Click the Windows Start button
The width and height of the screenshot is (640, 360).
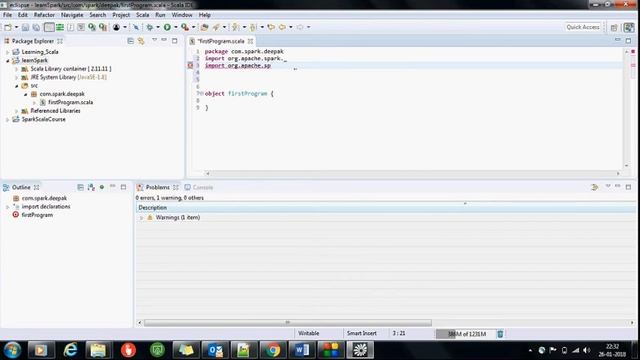pyautogui.click(x=12, y=350)
